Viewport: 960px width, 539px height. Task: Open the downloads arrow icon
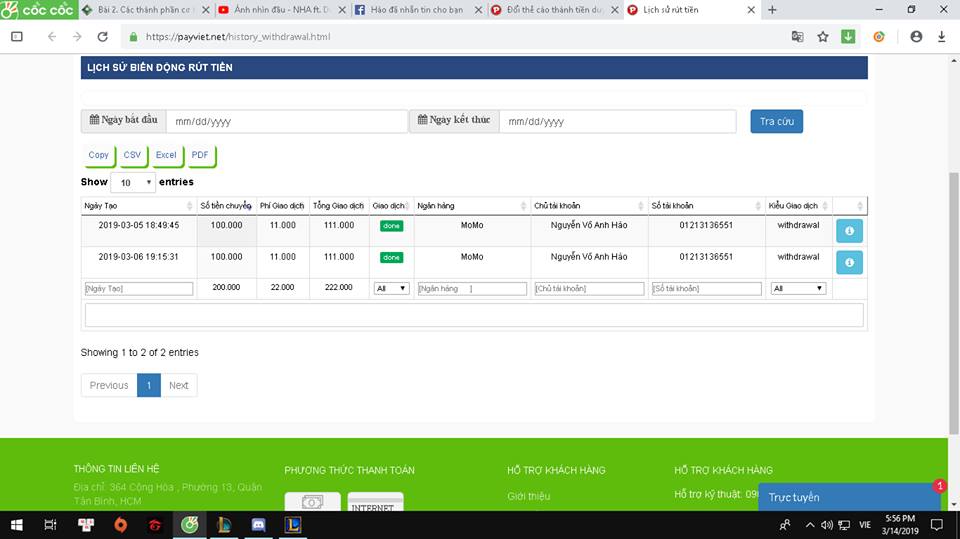(x=942, y=37)
